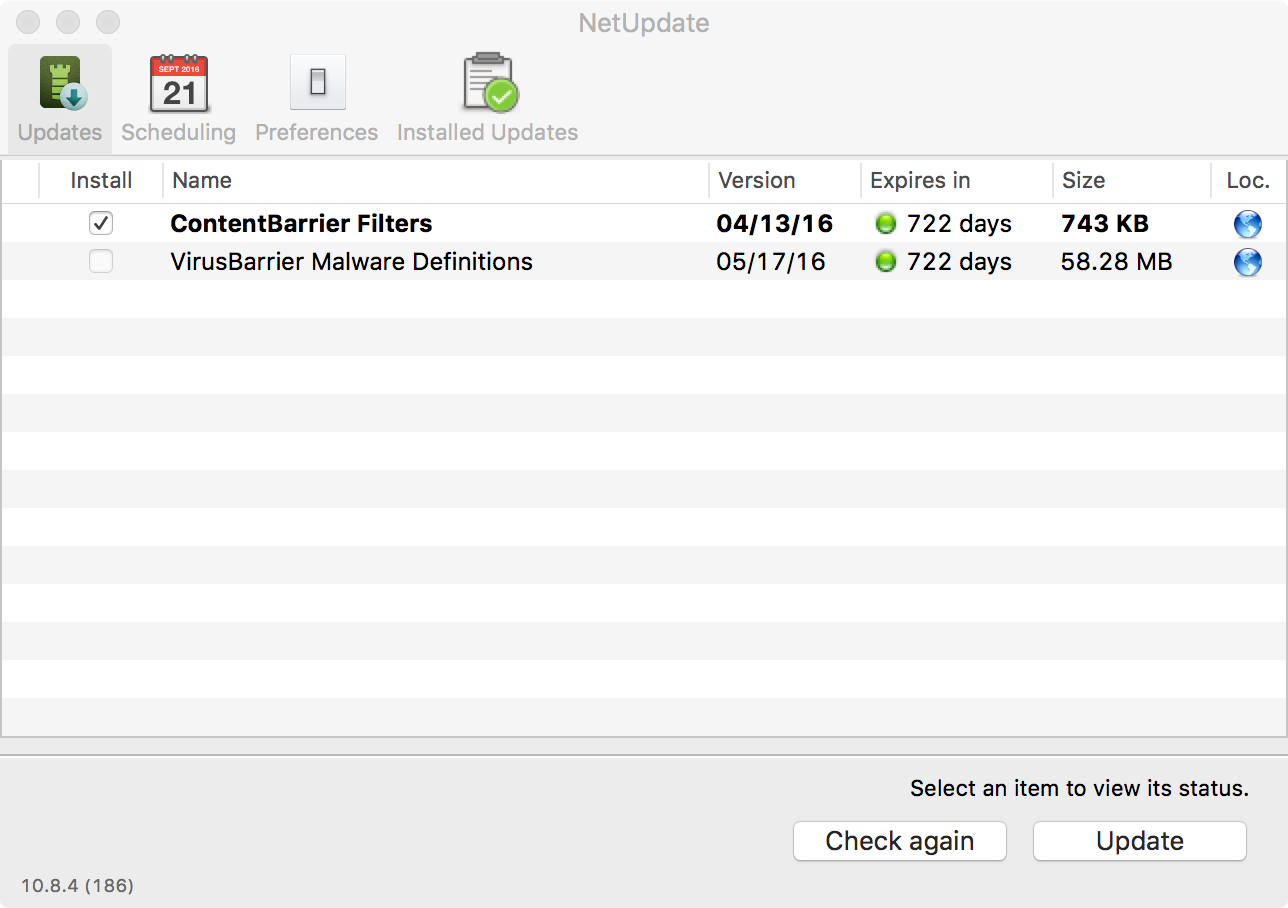This screenshot has width=1288, height=908.
Task: Select the VirusBarrier Malware Definitions name
Action: (x=352, y=262)
